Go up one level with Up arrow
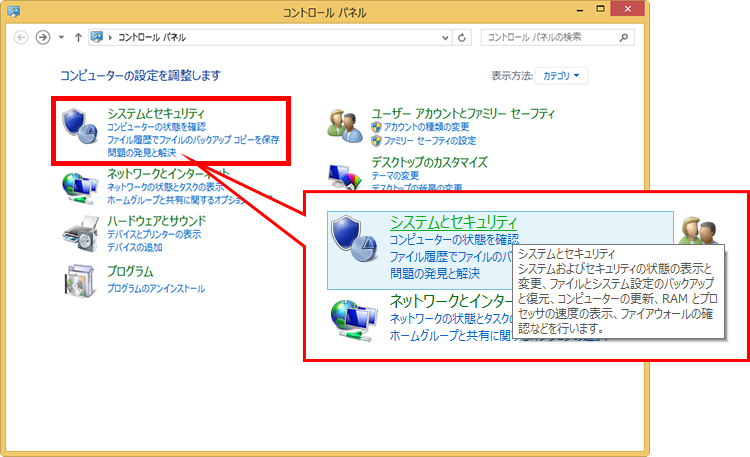 pyautogui.click(x=78, y=37)
